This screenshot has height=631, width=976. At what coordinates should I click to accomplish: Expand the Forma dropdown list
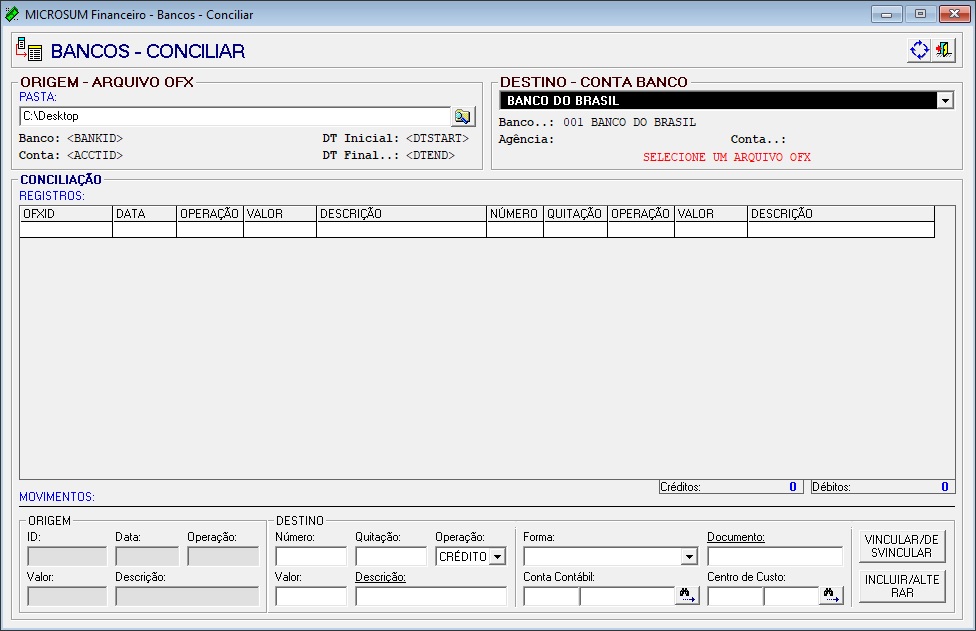689,556
